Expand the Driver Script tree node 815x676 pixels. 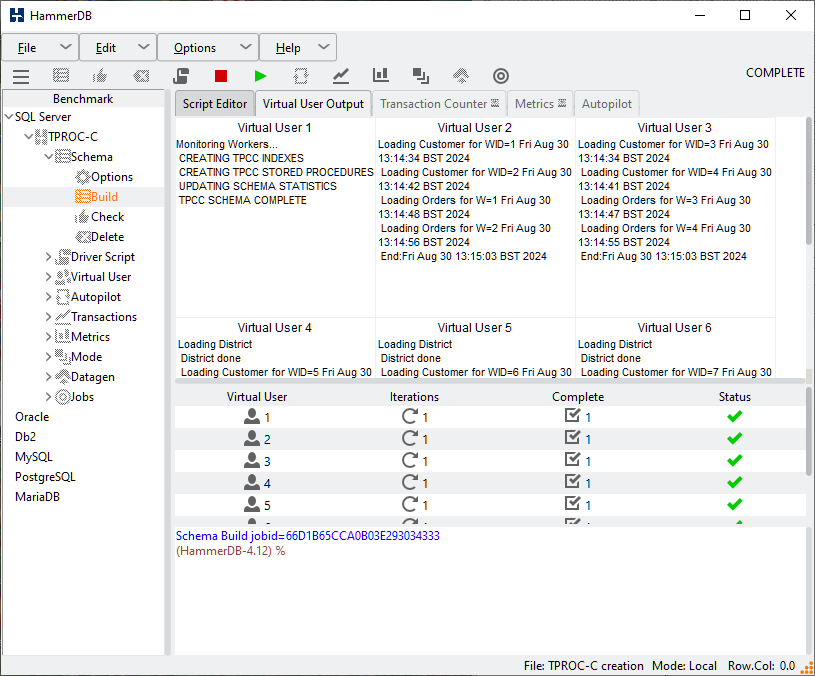(x=49, y=257)
